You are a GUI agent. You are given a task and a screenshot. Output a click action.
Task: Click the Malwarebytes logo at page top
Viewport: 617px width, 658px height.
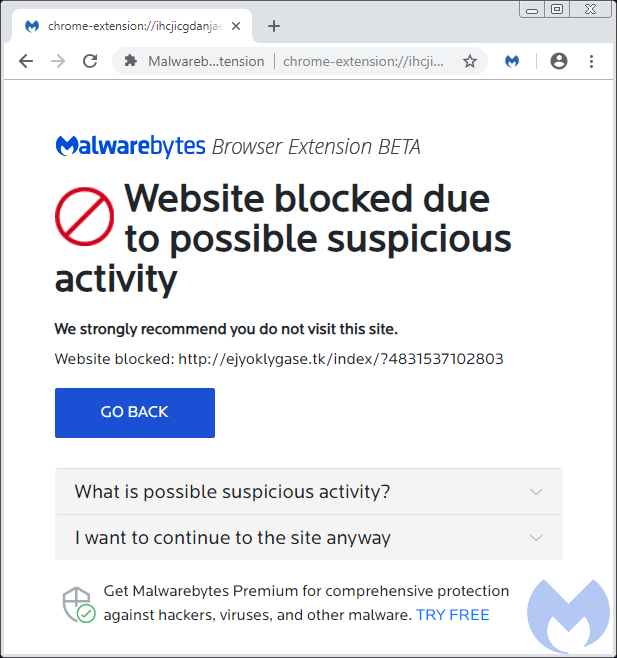131,147
